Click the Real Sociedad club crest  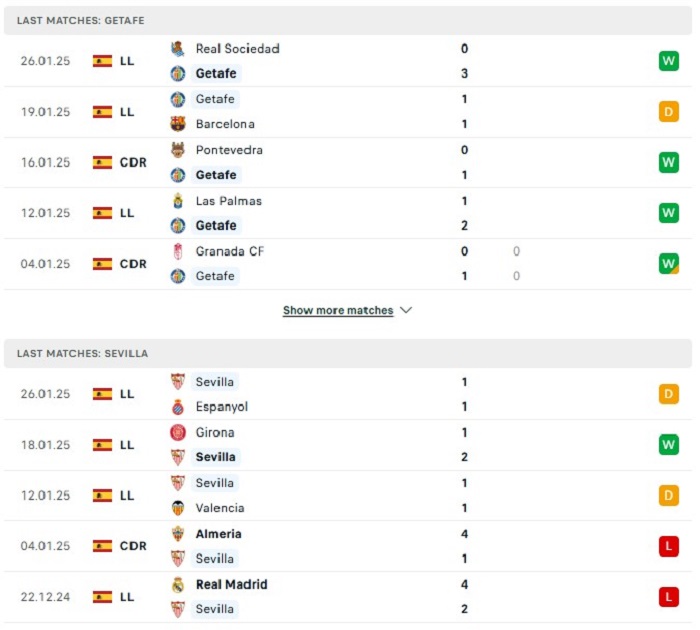178,49
